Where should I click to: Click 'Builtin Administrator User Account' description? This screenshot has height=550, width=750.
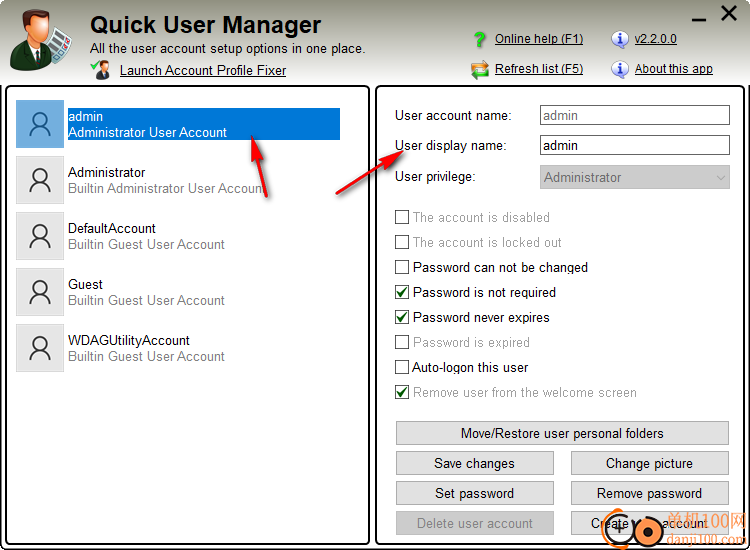pyautogui.click(x=166, y=188)
